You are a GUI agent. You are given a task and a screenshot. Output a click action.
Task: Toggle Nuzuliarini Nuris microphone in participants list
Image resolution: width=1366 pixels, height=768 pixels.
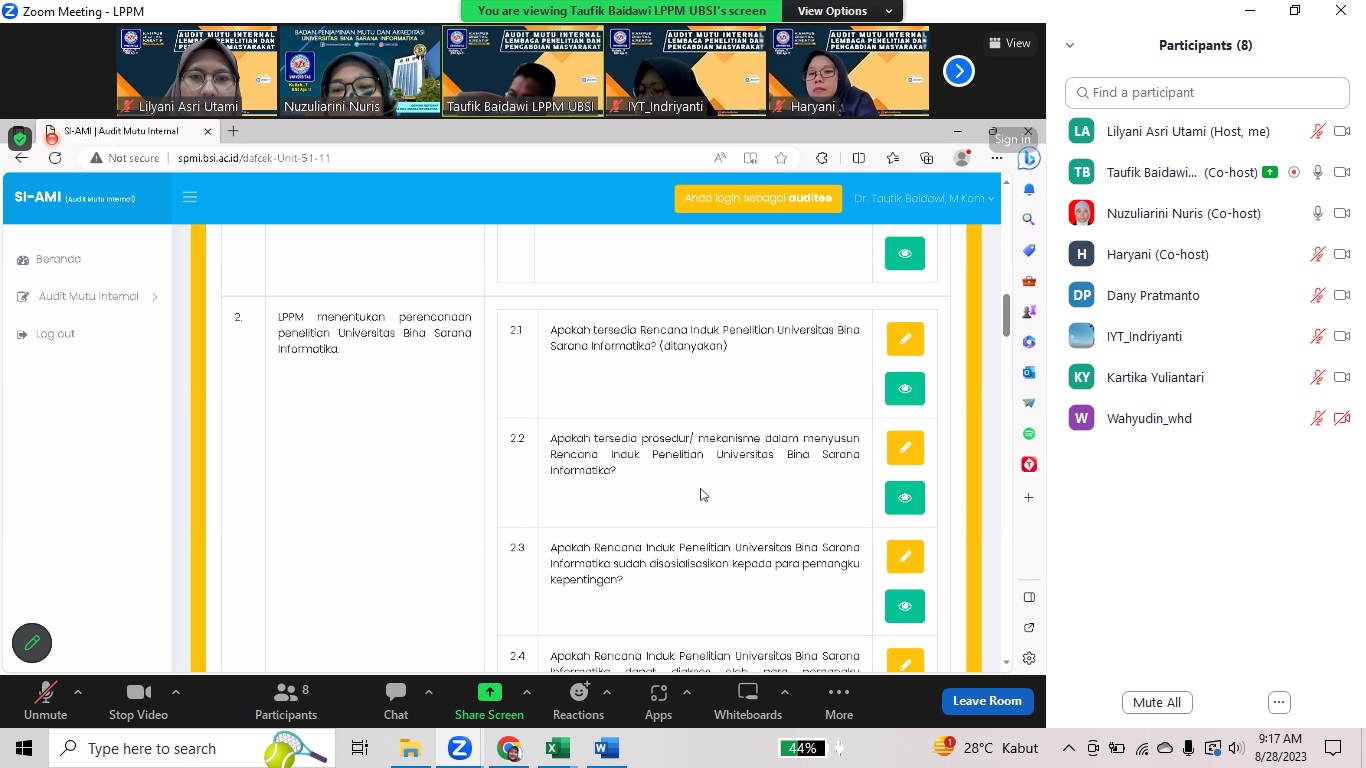(1318, 213)
